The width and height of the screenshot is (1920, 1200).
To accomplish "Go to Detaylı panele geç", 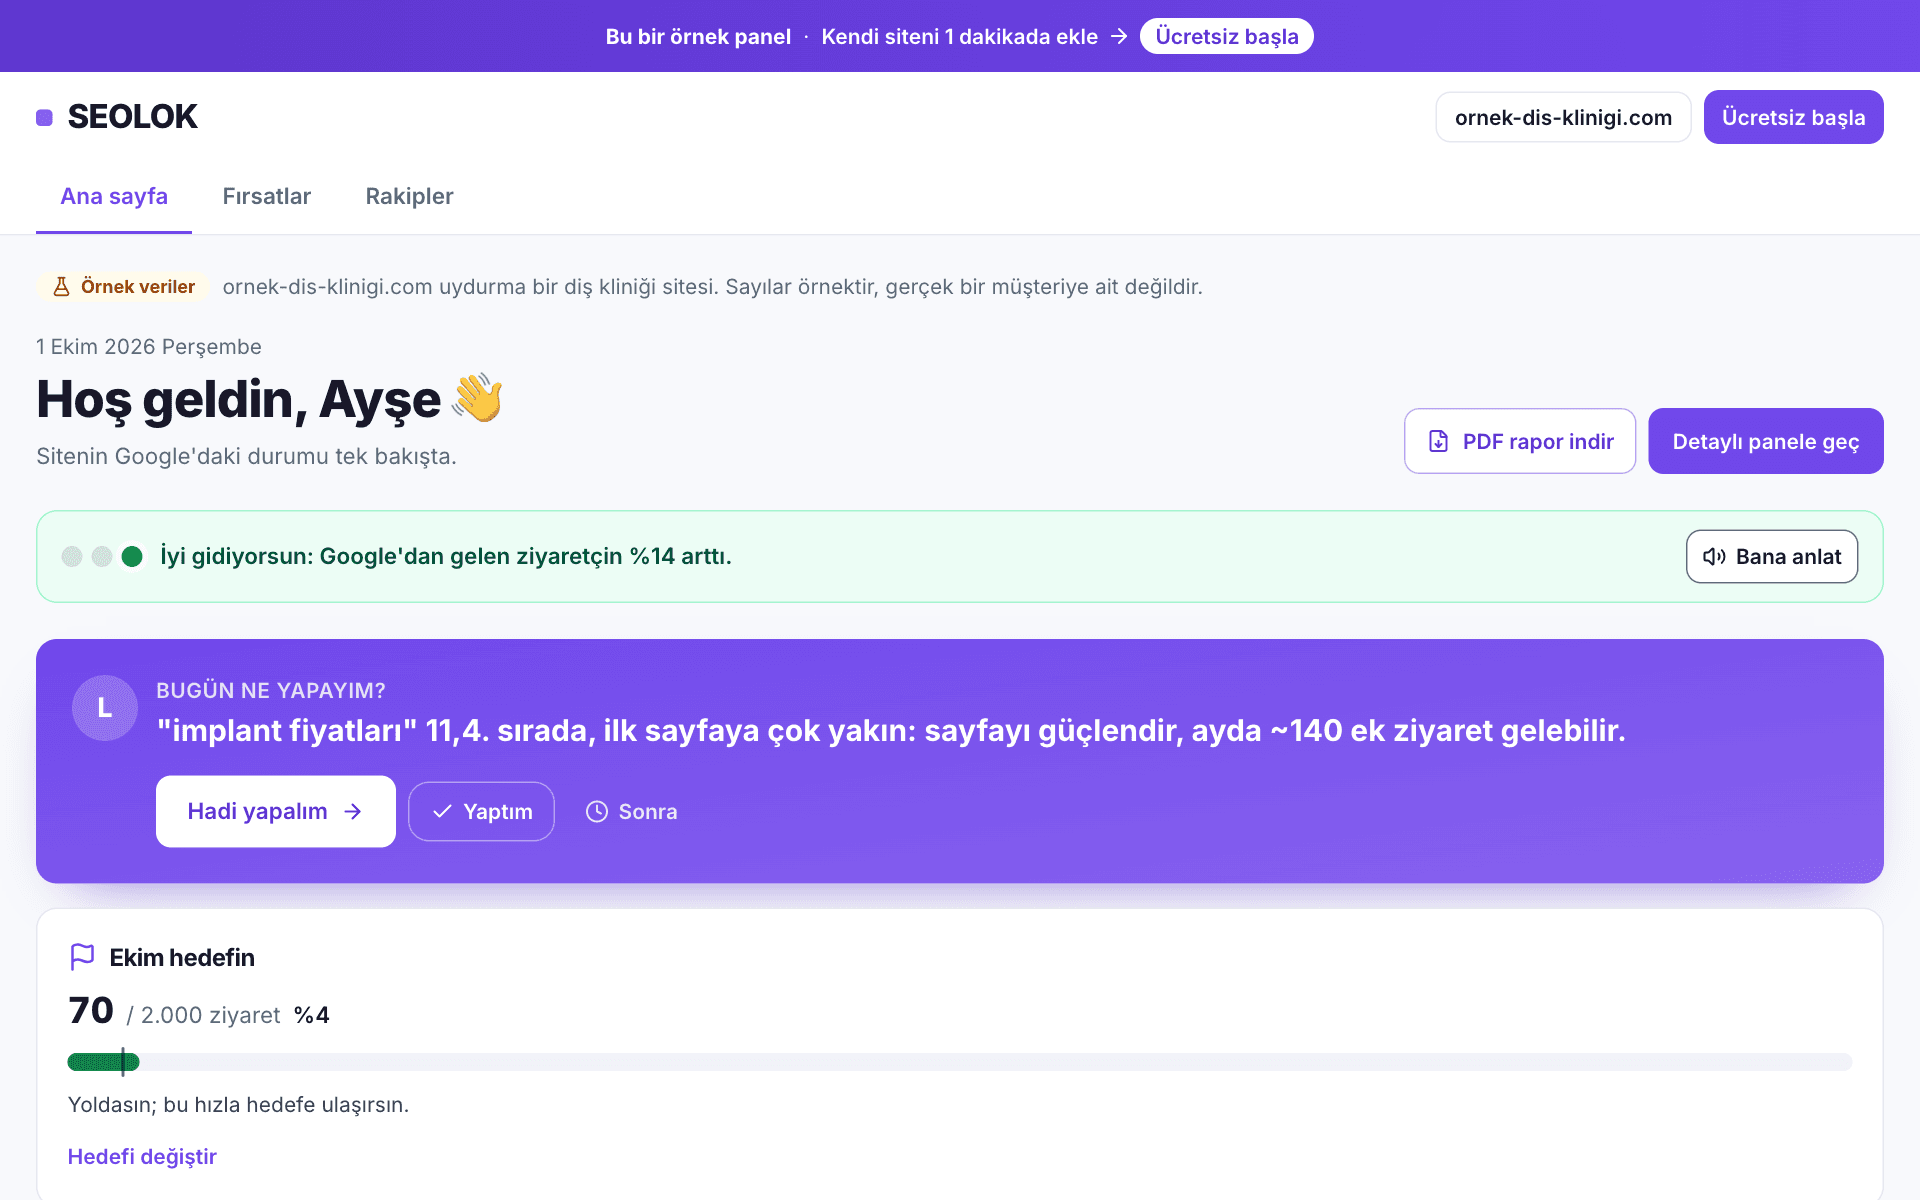I will (x=1766, y=441).
